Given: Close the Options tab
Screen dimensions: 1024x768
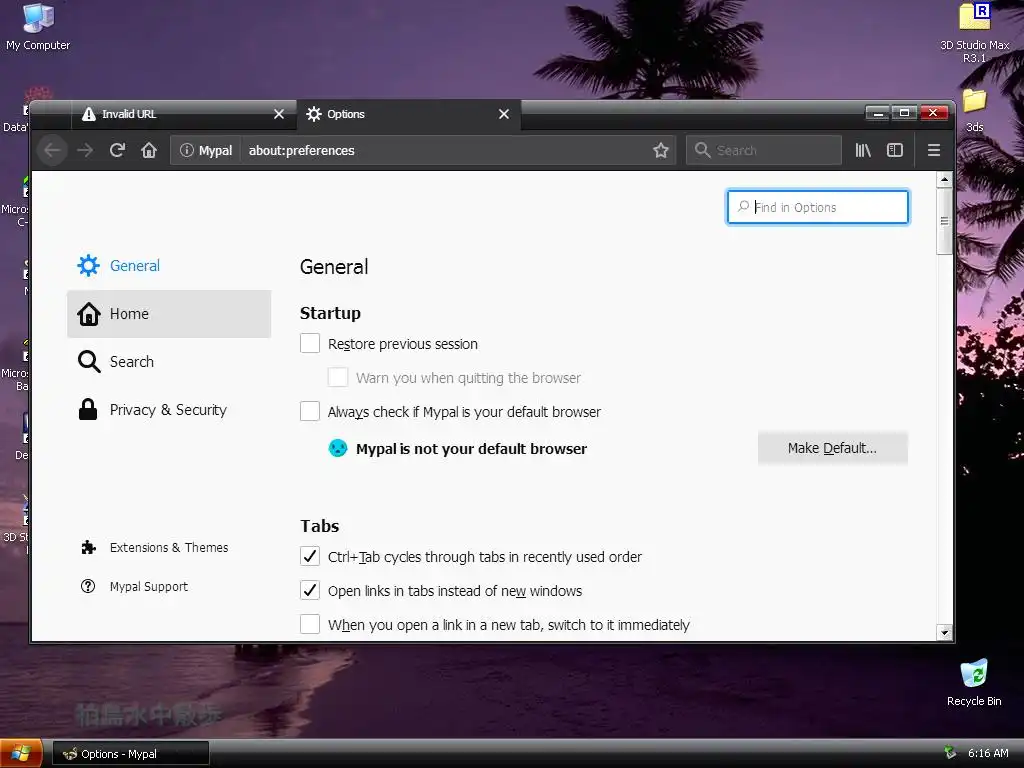Looking at the screenshot, I should point(504,114).
